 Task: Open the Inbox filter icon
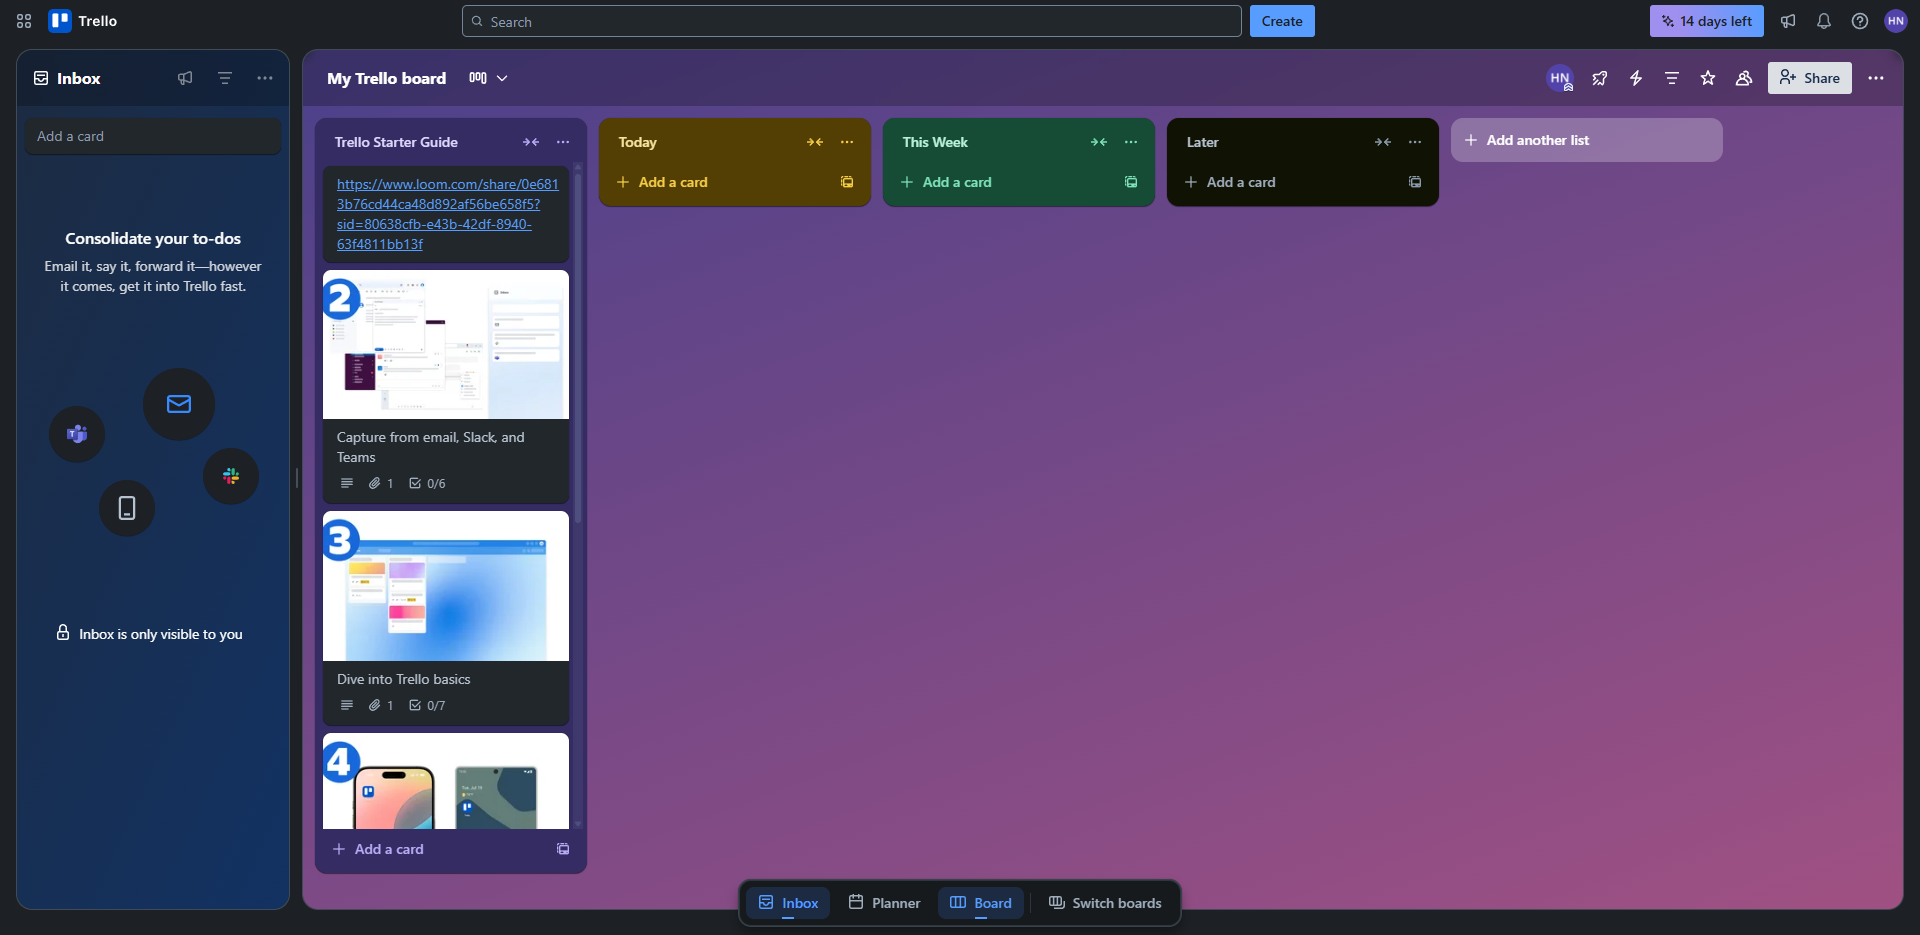tap(225, 78)
